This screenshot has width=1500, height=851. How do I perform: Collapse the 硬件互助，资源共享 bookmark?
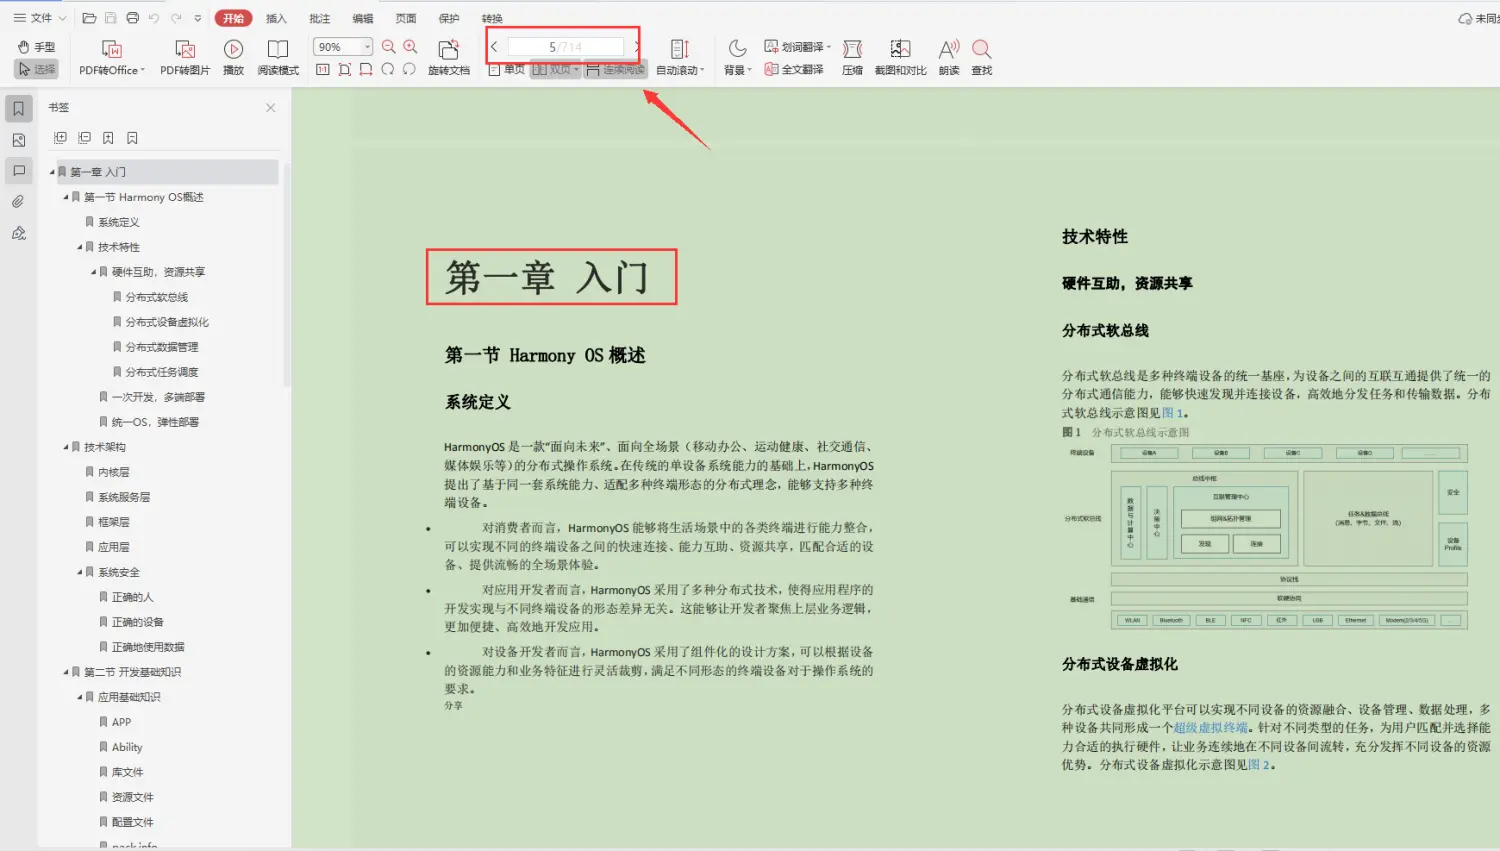coord(94,272)
